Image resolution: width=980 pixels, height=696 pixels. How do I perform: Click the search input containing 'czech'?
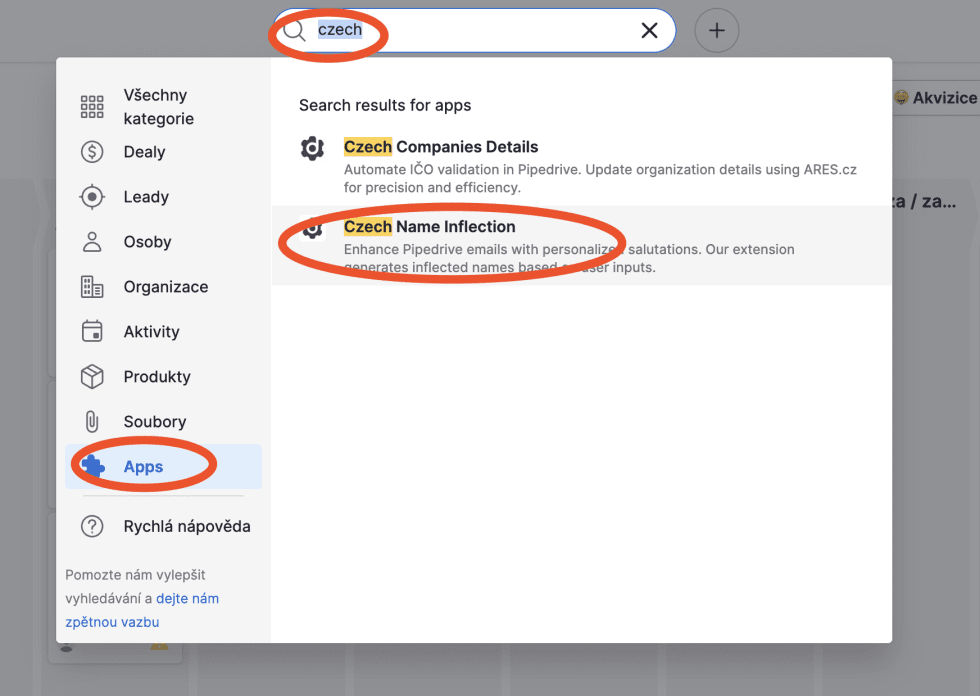pos(480,31)
